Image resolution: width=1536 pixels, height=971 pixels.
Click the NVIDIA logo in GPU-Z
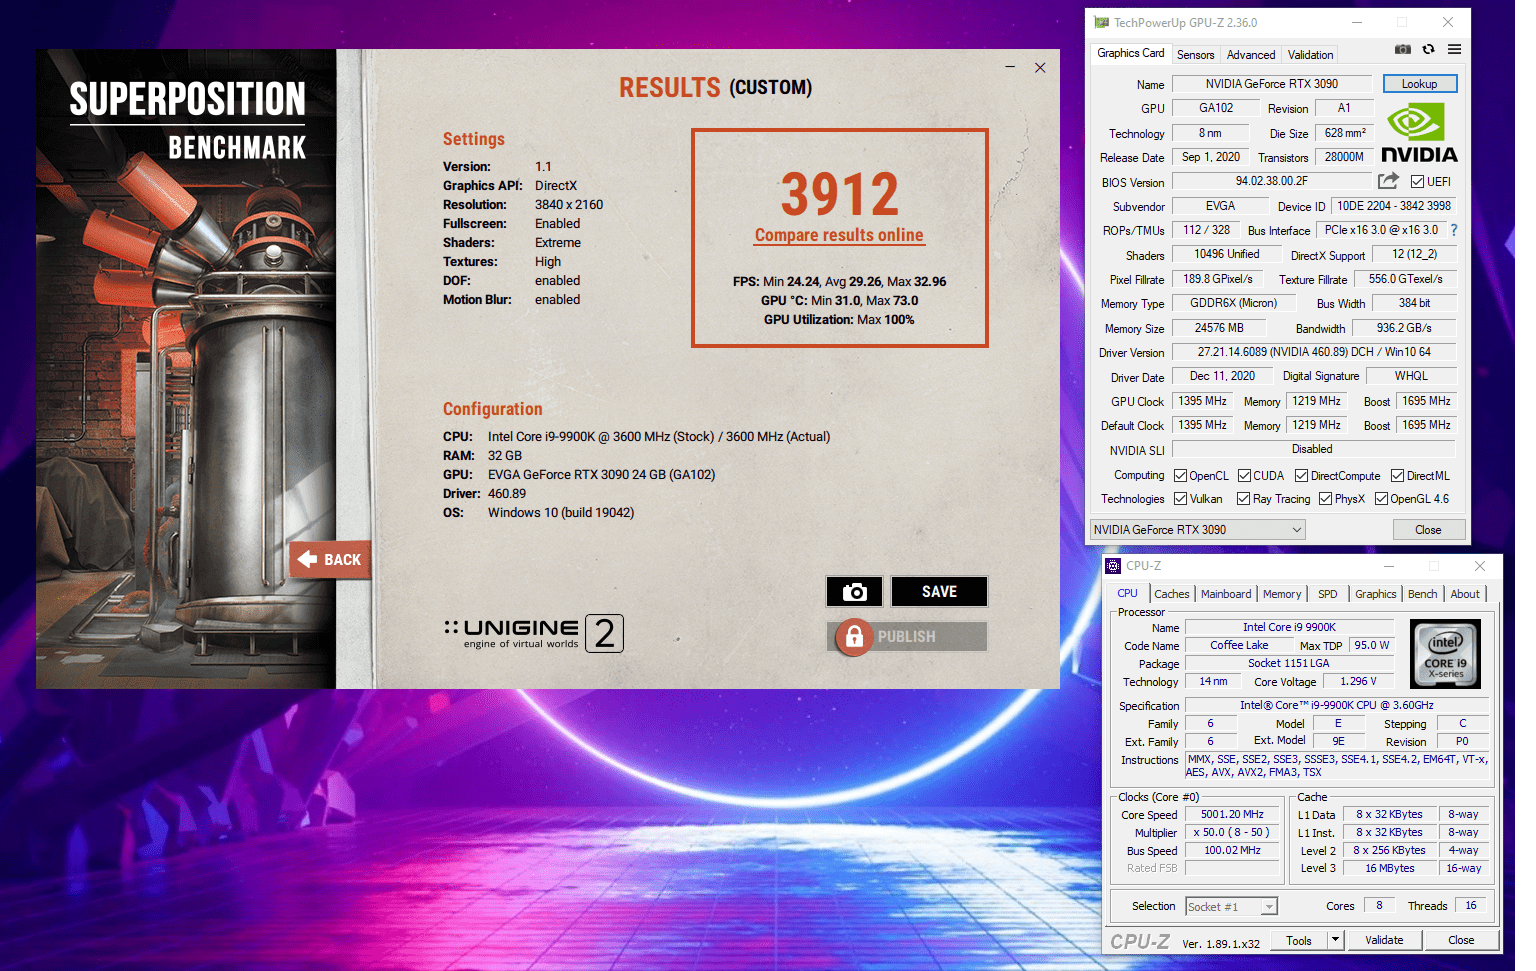tap(1419, 134)
